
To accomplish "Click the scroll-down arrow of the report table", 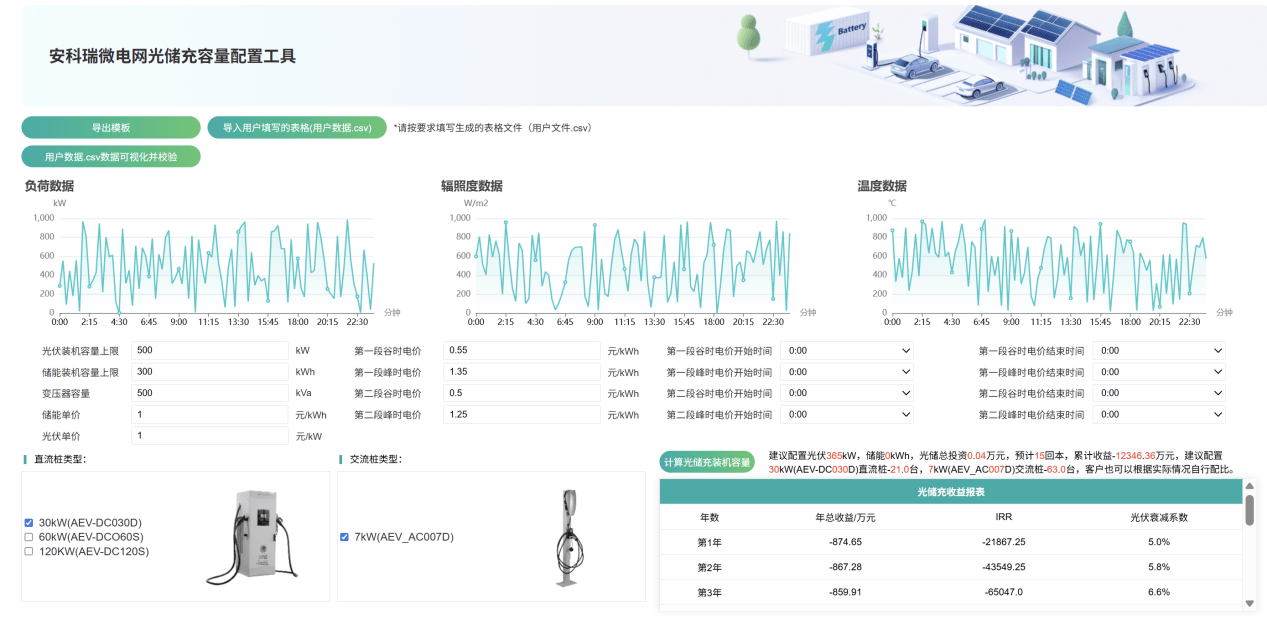I will click(1249, 603).
